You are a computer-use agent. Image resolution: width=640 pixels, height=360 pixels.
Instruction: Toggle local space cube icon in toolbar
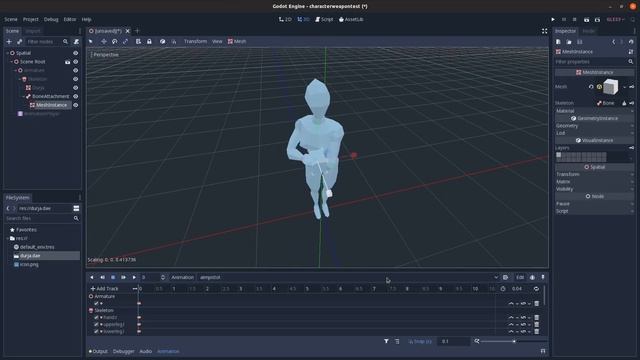coord(162,41)
